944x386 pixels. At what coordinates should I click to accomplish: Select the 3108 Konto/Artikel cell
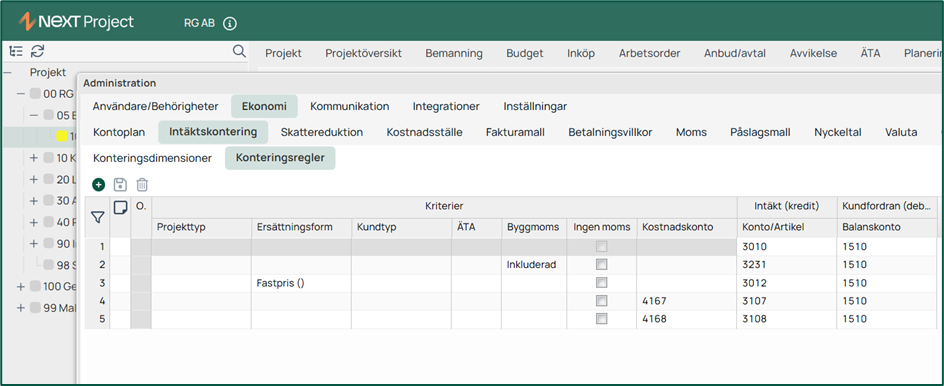(786, 319)
